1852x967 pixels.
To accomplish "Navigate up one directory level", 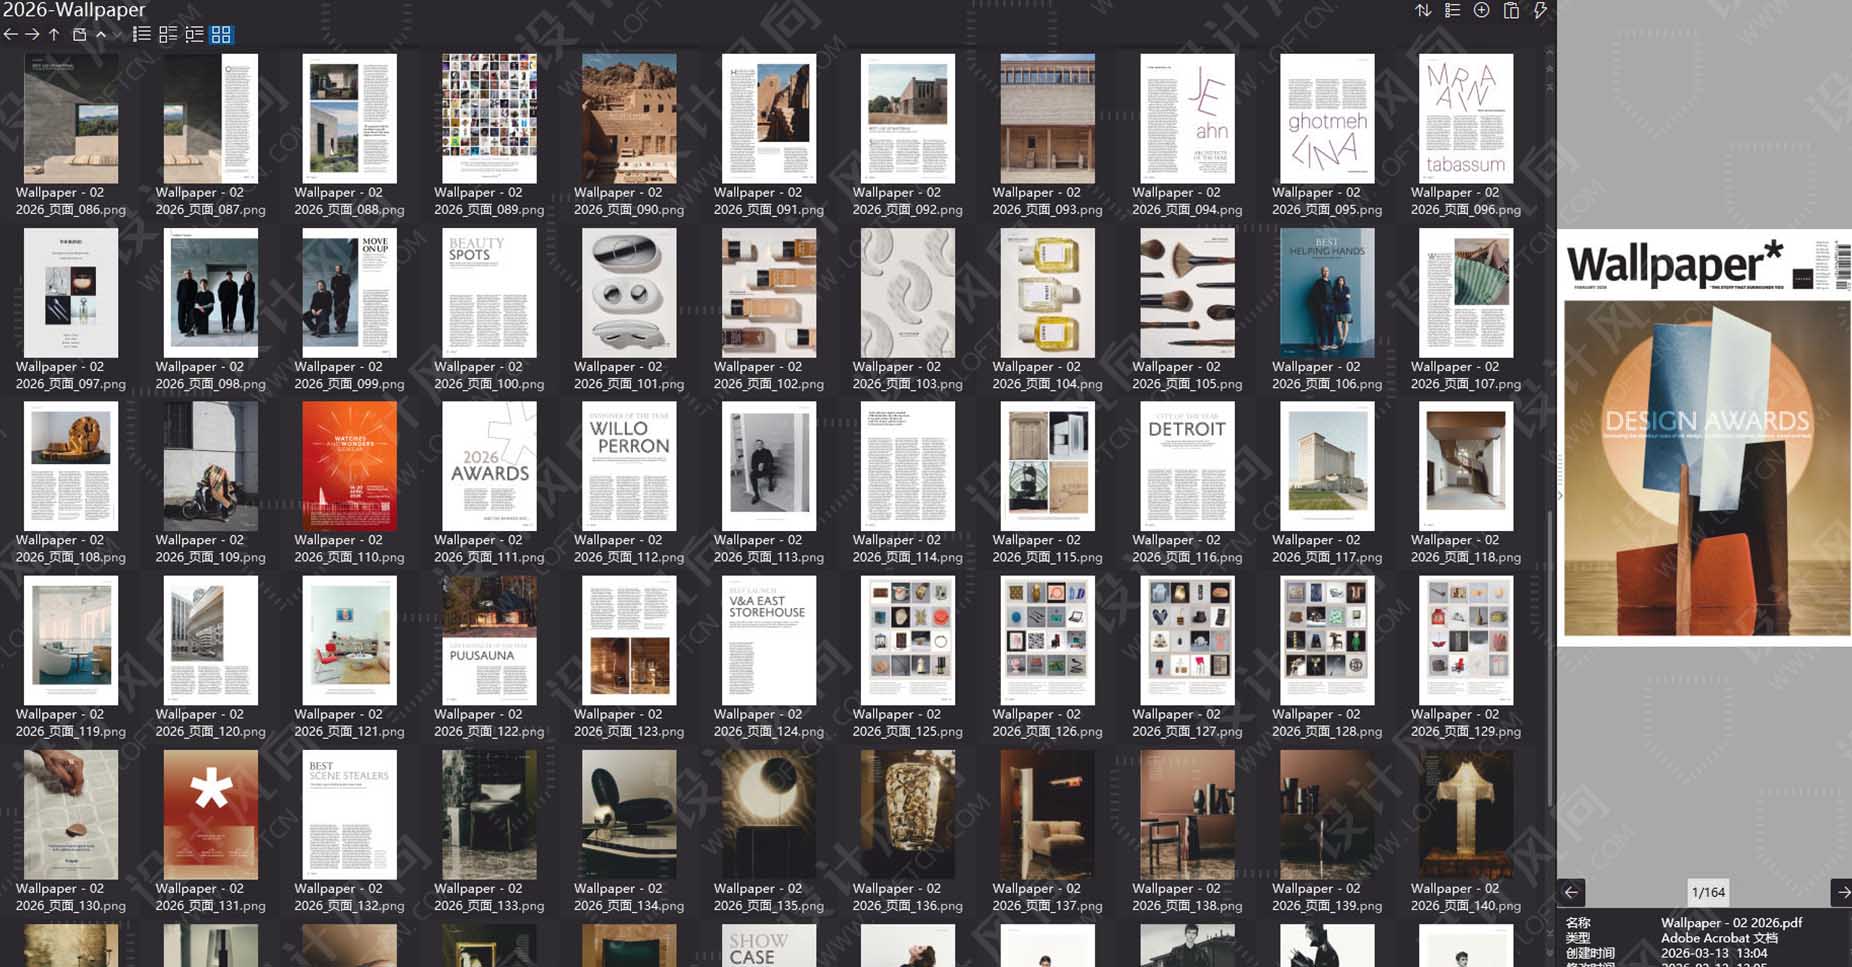I will point(54,35).
